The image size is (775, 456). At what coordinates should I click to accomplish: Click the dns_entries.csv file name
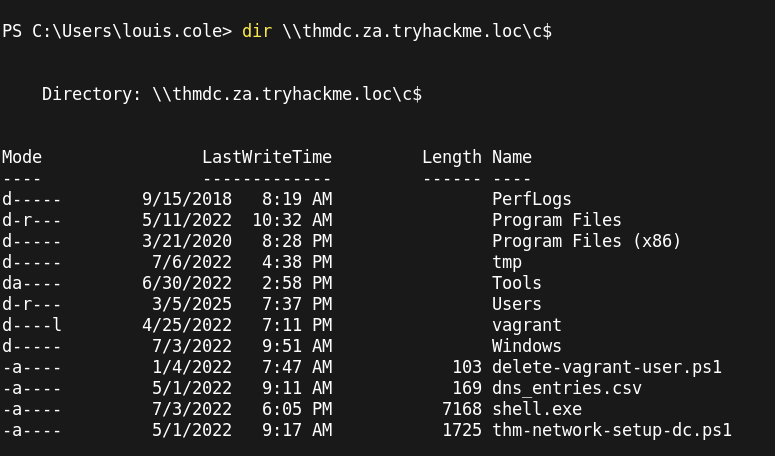click(566, 388)
